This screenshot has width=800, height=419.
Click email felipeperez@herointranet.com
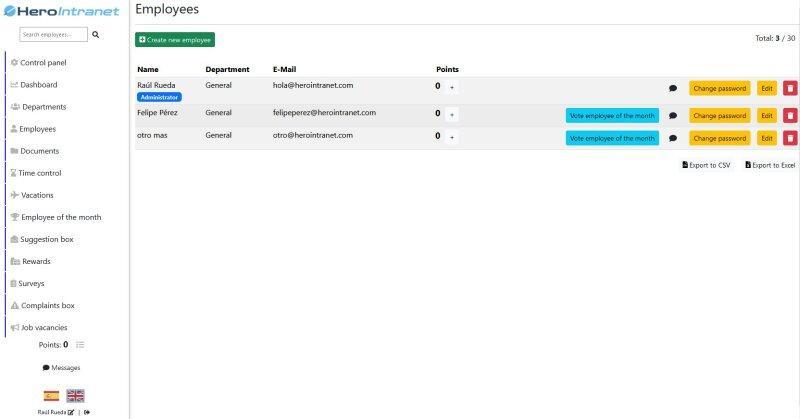point(324,113)
